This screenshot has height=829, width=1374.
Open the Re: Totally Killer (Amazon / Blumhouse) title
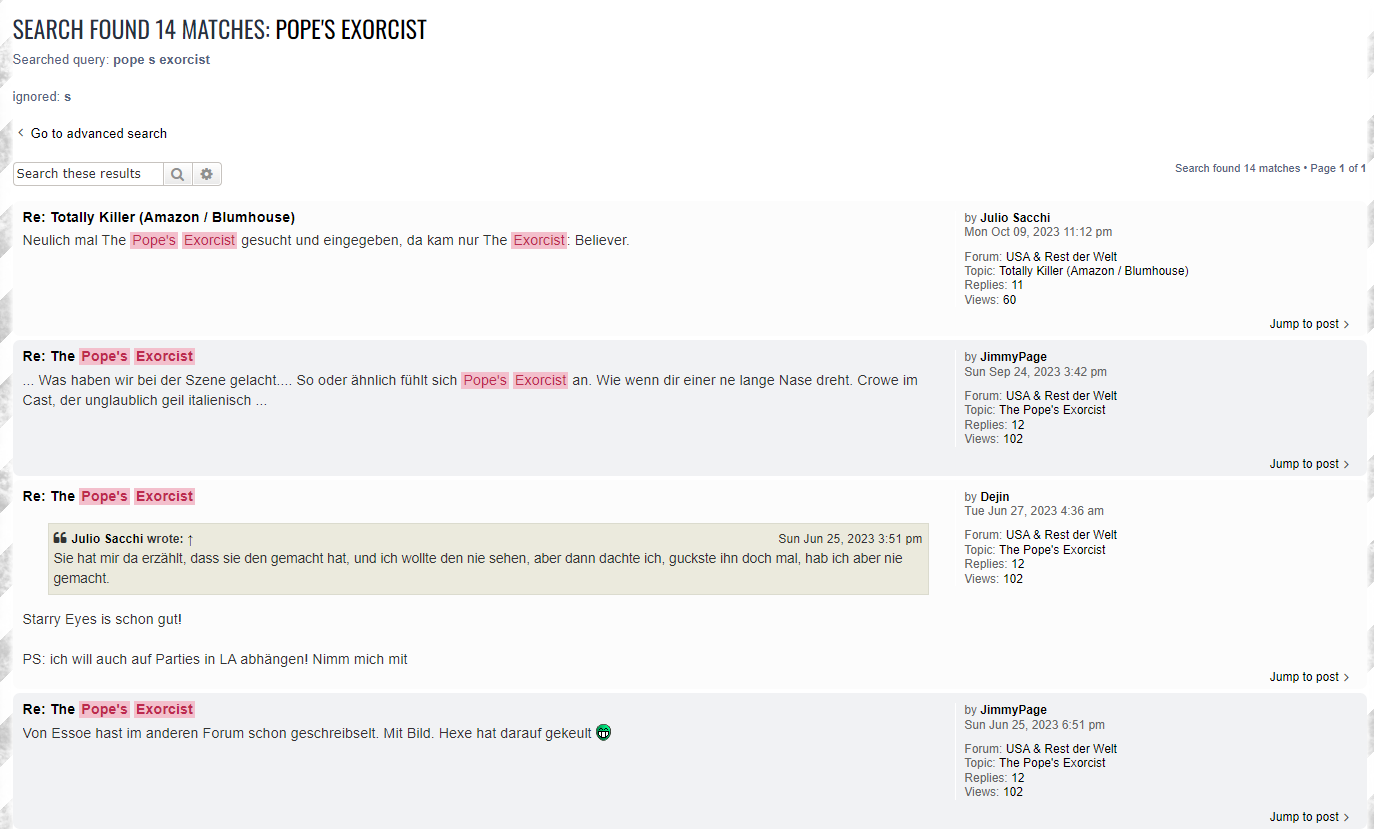[158, 217]
